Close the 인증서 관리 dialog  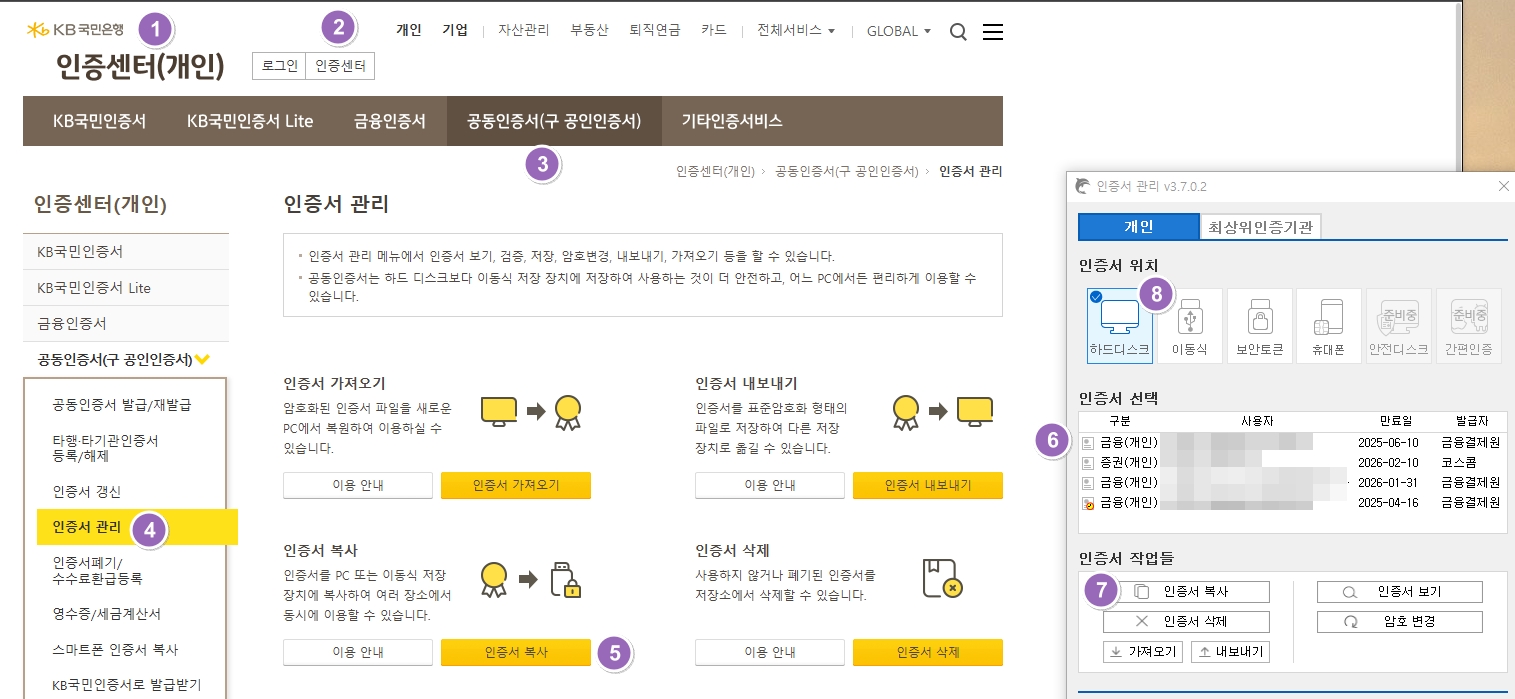1503,186
